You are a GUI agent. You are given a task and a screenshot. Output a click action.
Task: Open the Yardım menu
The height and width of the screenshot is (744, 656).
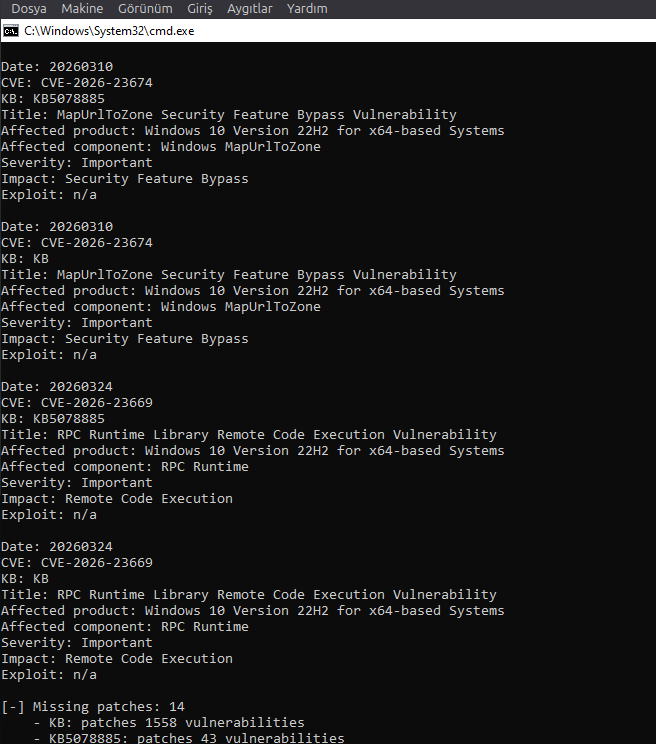(x=307, y=9)
